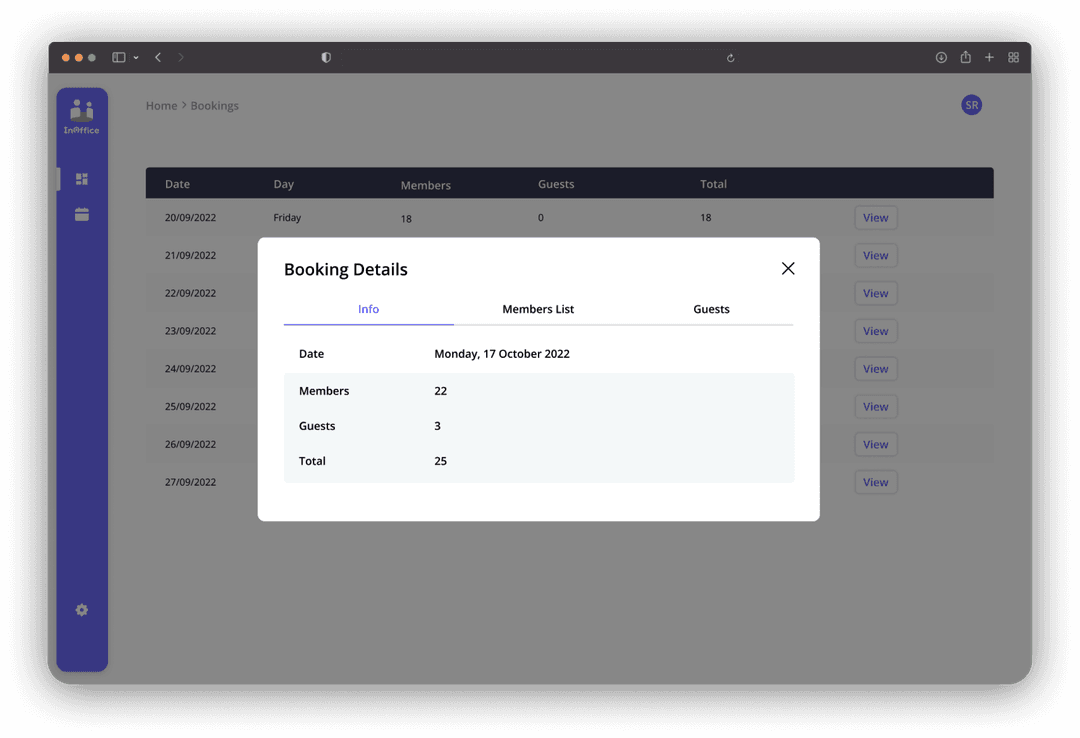Screen dimensions: 1080x738
Task: View the 20/09/2022 booking
Action: (x=875, y=218)
